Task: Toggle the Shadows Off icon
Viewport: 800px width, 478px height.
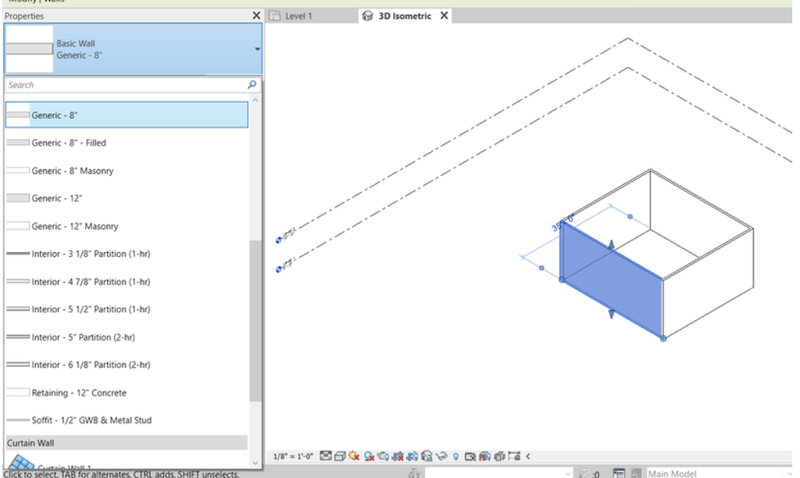Action: 369,456
